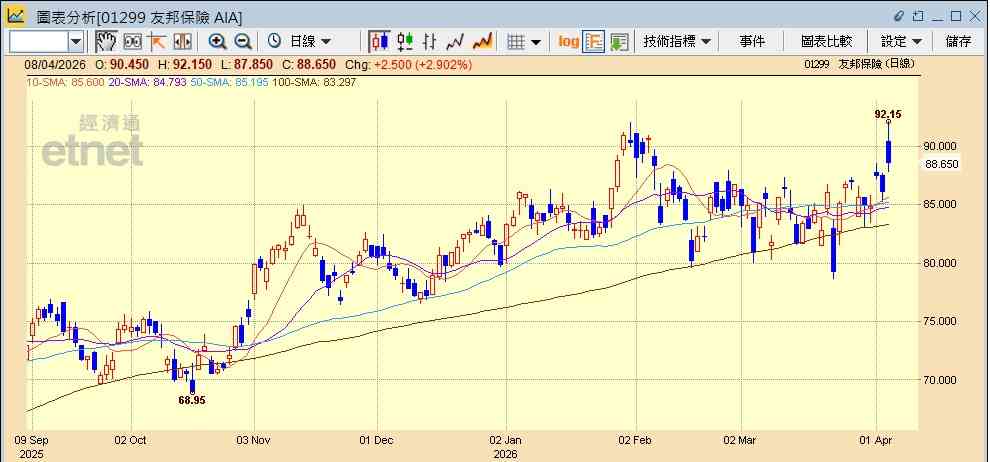Image resolution: width=990 pixels, height=462 pixels.
Task: Click the 88.650 current price tag
Action: (941, 164)
